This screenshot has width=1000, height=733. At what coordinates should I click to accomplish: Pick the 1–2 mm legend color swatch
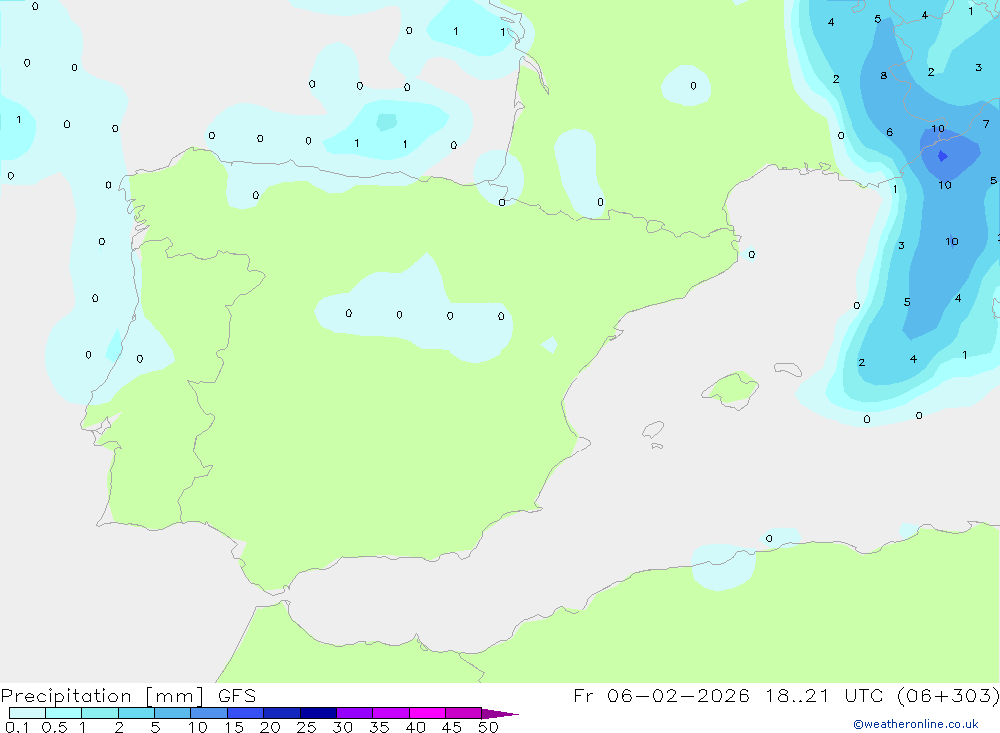(x=100, y=713)
